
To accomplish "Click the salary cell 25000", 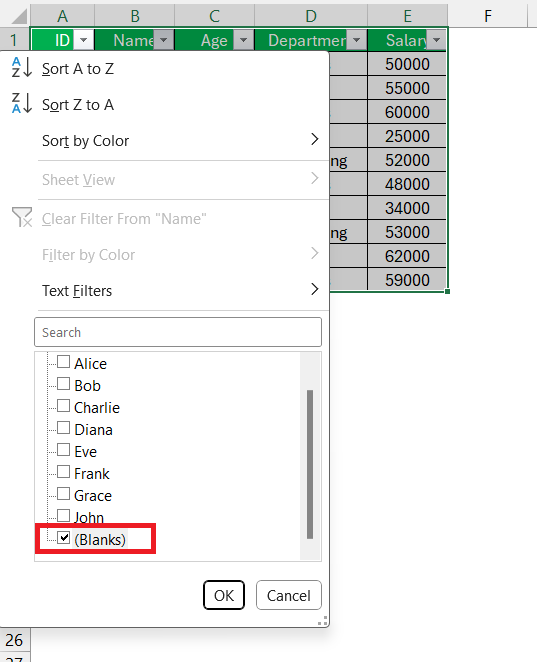I will [407, 136].
